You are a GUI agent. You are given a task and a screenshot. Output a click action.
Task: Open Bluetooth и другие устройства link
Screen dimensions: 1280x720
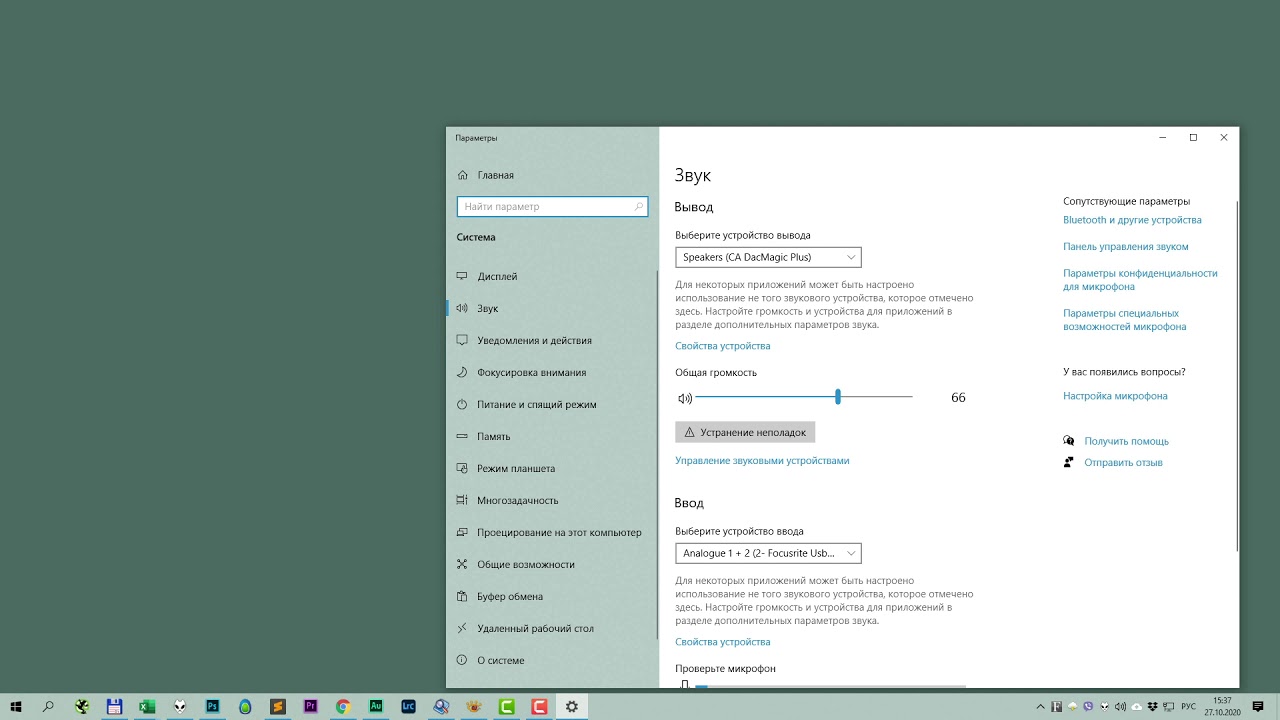point(1132,220)
